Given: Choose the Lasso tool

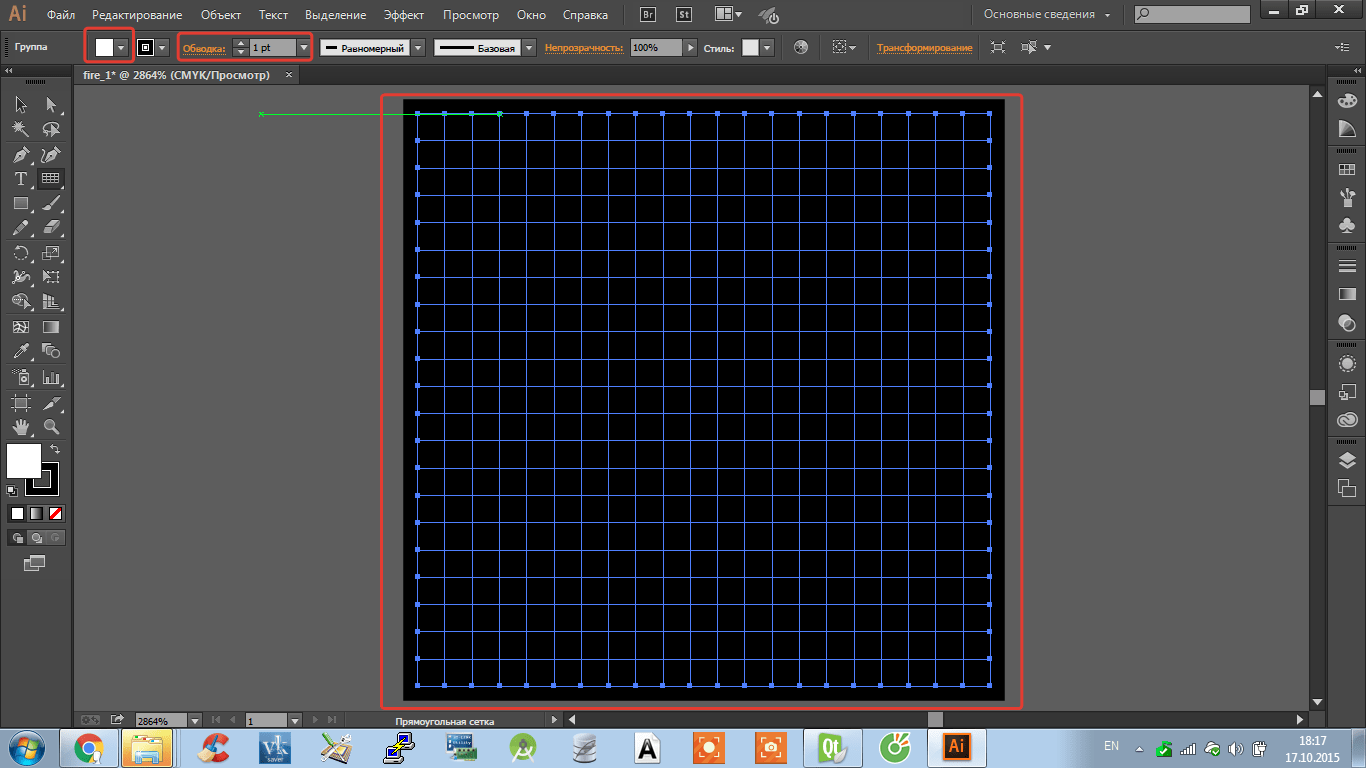Looking at the screenshot, I should (51, 129).
